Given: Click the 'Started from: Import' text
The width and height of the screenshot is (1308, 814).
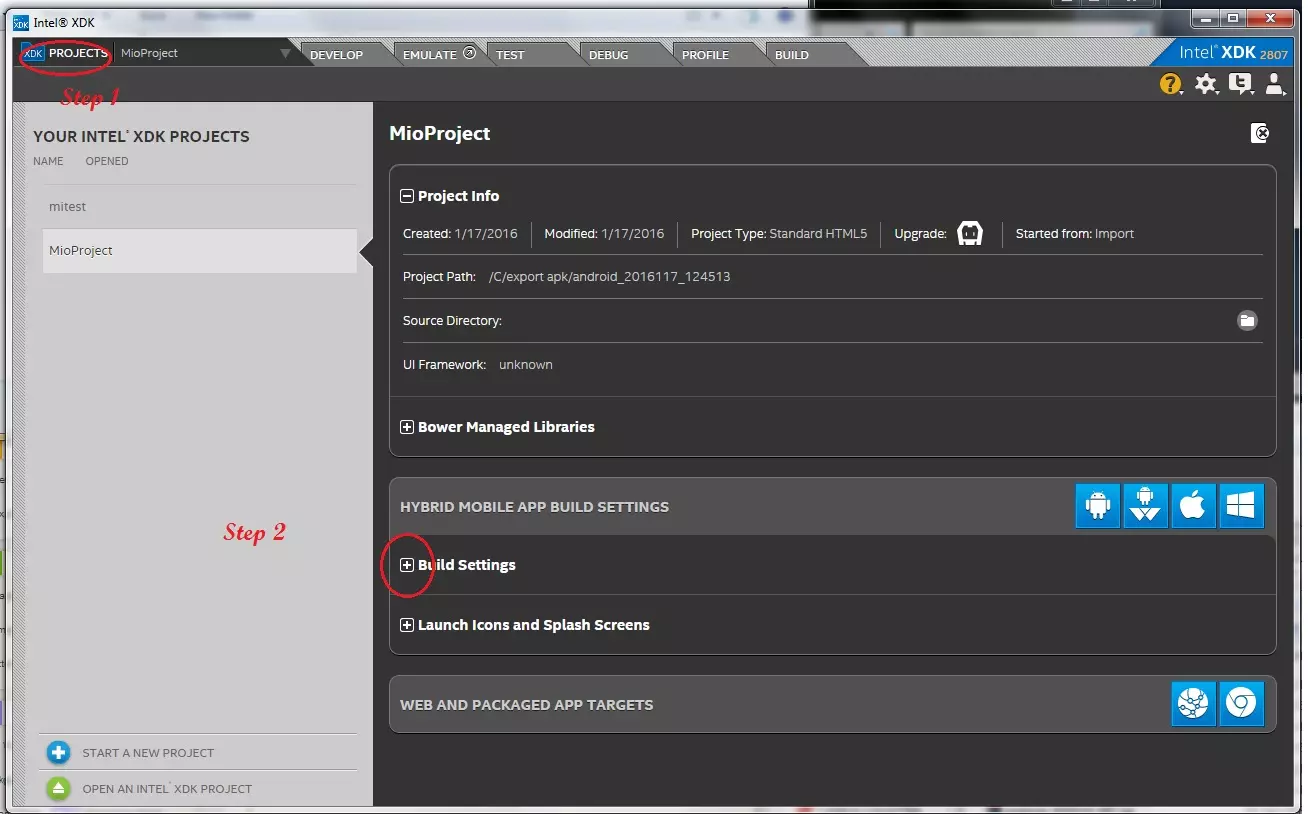Looking at the screenshot, I should [x=1075, y=234].
